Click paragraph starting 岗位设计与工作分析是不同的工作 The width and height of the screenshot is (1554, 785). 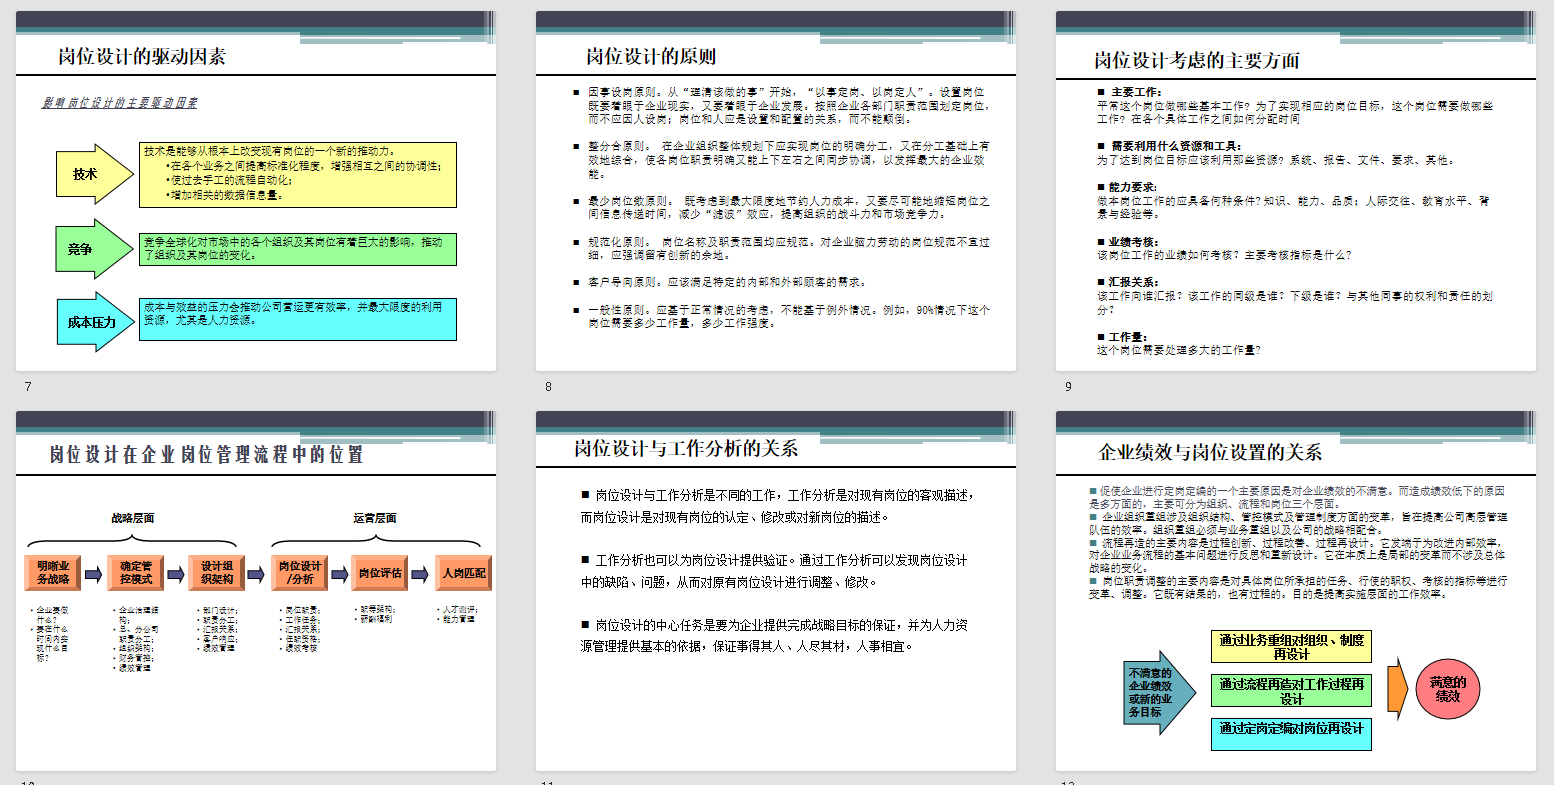point(777,506)
